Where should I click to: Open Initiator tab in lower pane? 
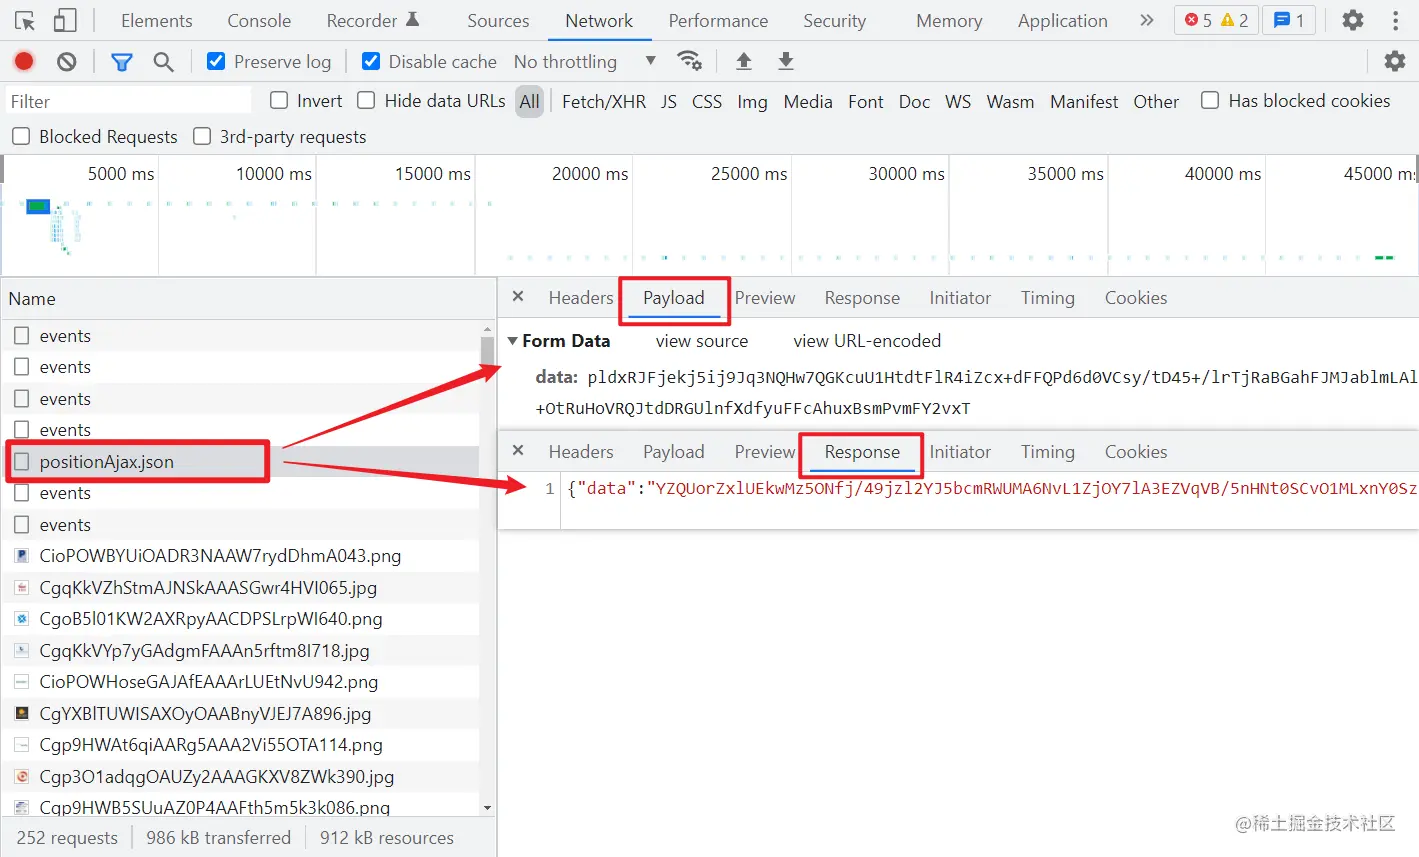point(960,451)
